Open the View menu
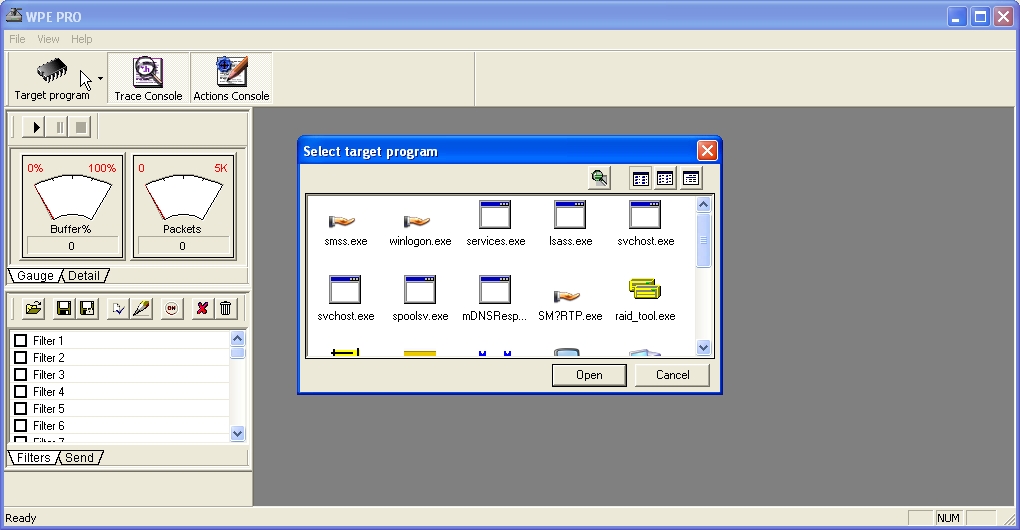The width and height of the screenshot is (1020, 530). click(x=48, y=39)
